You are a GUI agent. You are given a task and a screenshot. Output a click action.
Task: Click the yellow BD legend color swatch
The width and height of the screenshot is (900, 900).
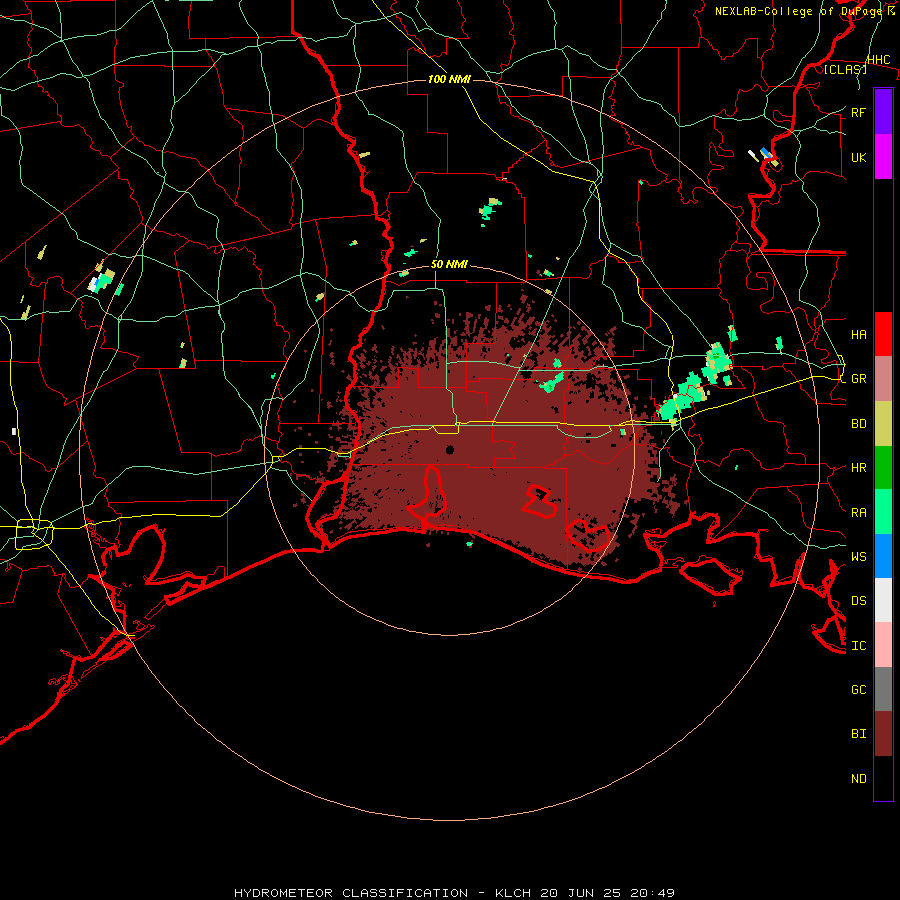(883, 424)
